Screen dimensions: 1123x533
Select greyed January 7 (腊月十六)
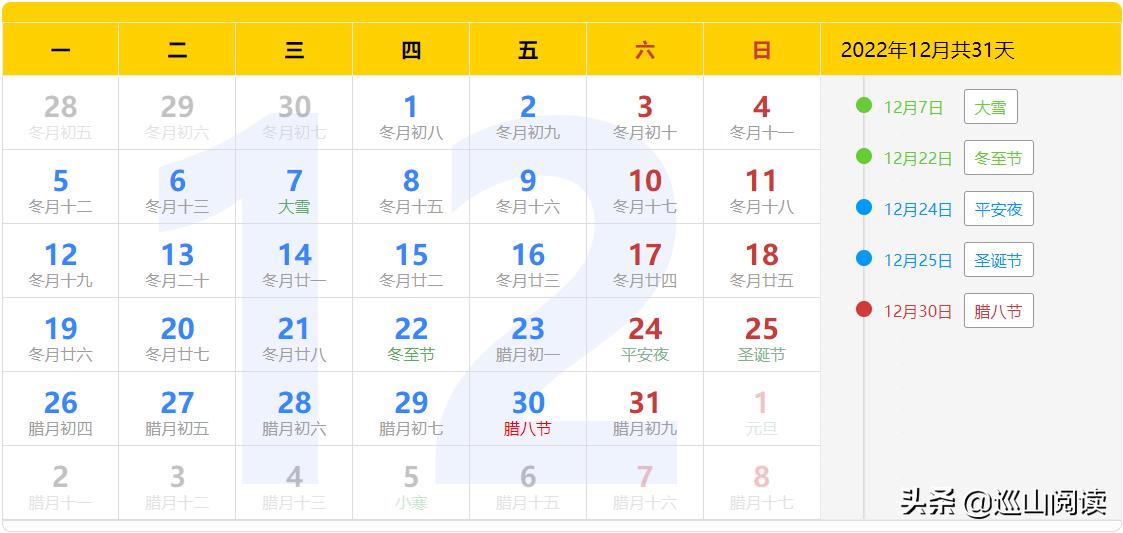coord(645,483)
